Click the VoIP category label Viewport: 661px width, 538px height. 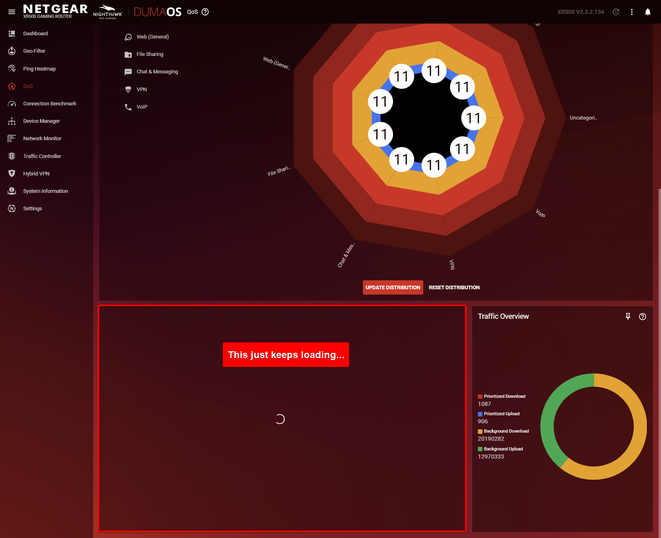point(142,107)
